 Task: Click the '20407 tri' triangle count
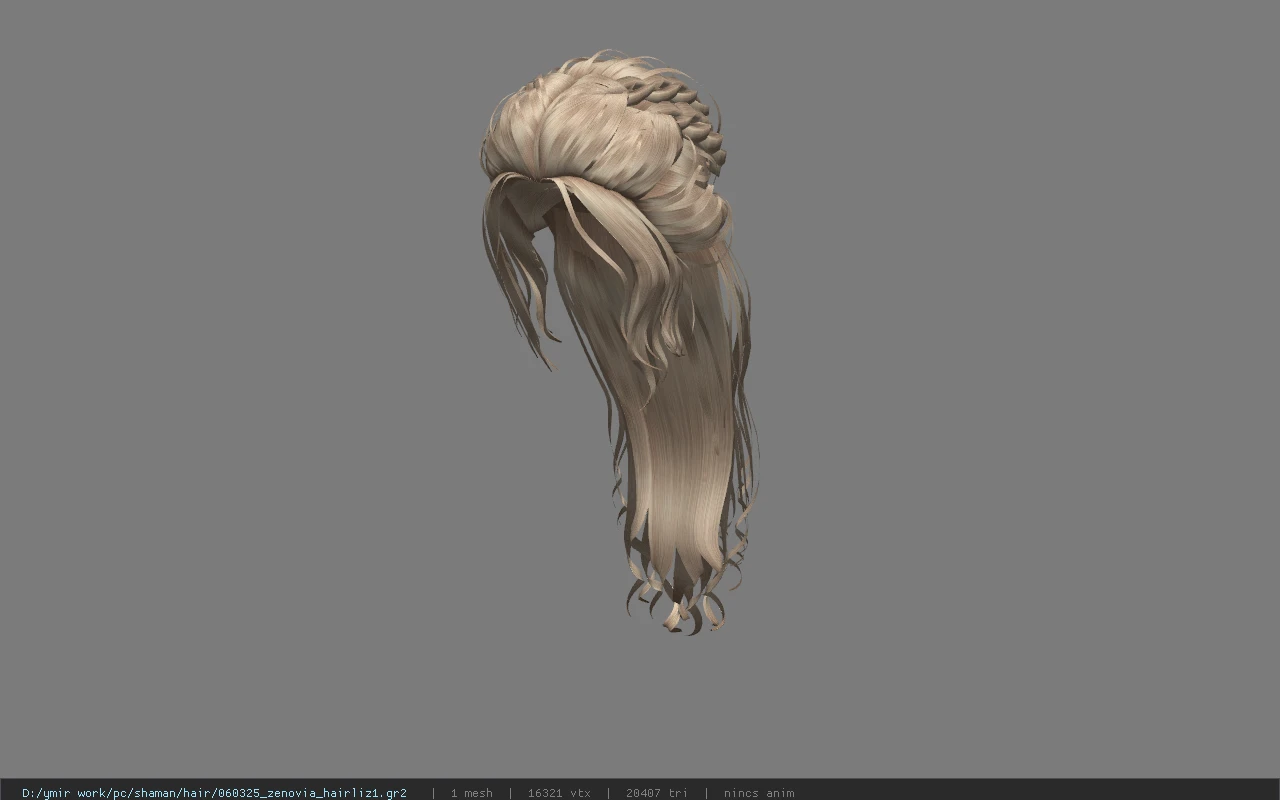point(657,793)
